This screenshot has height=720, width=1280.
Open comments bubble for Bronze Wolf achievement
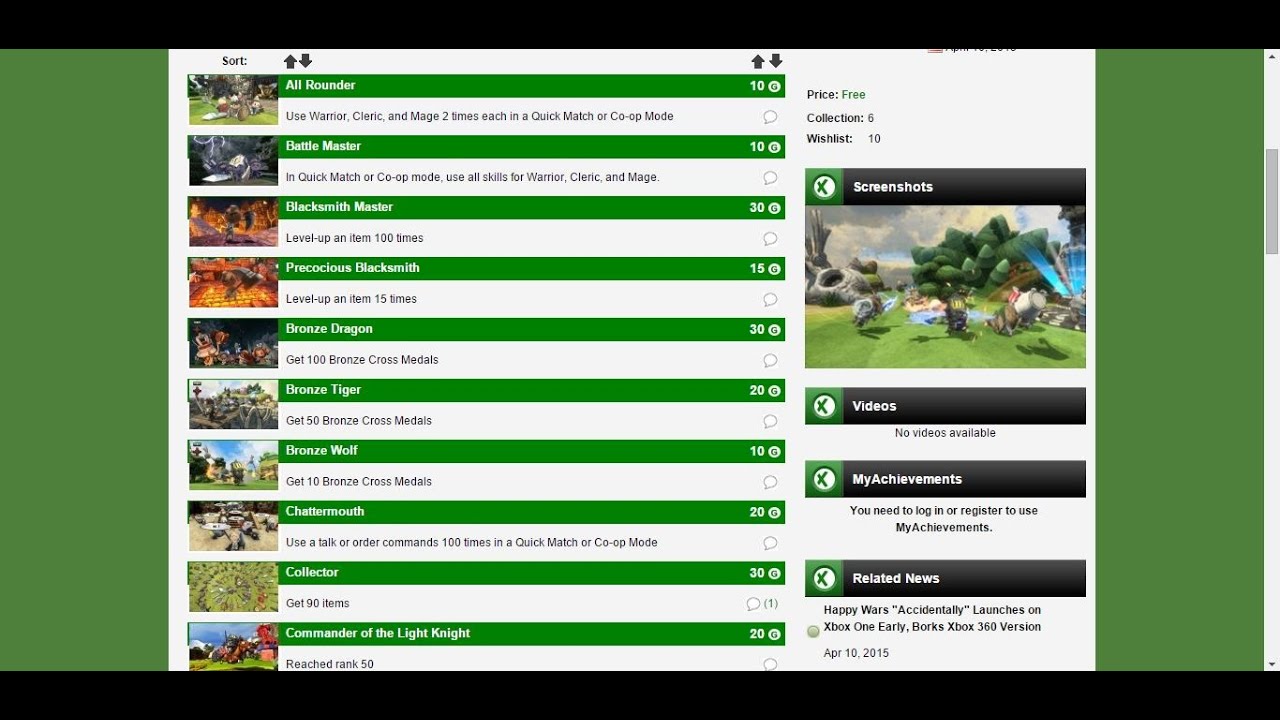point(770,482)
